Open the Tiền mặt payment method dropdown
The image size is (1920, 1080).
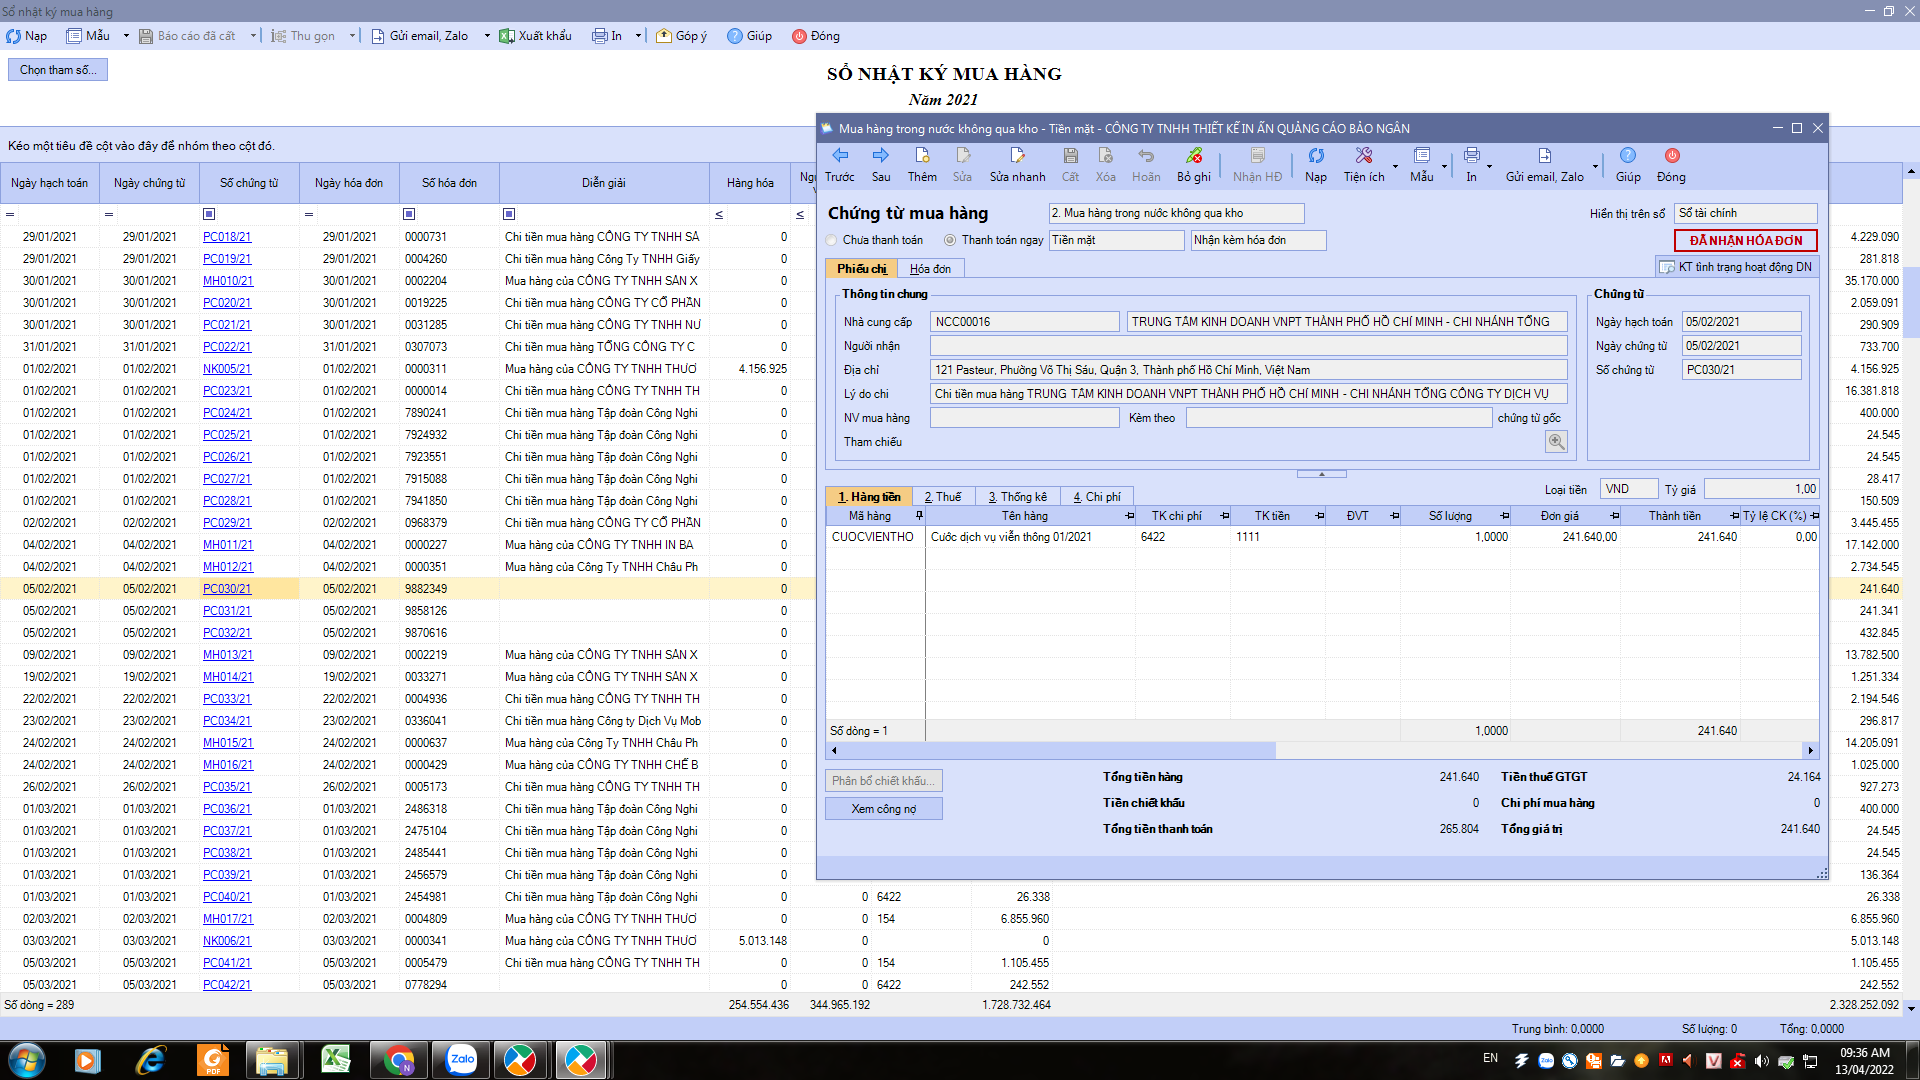[1116, 240]
